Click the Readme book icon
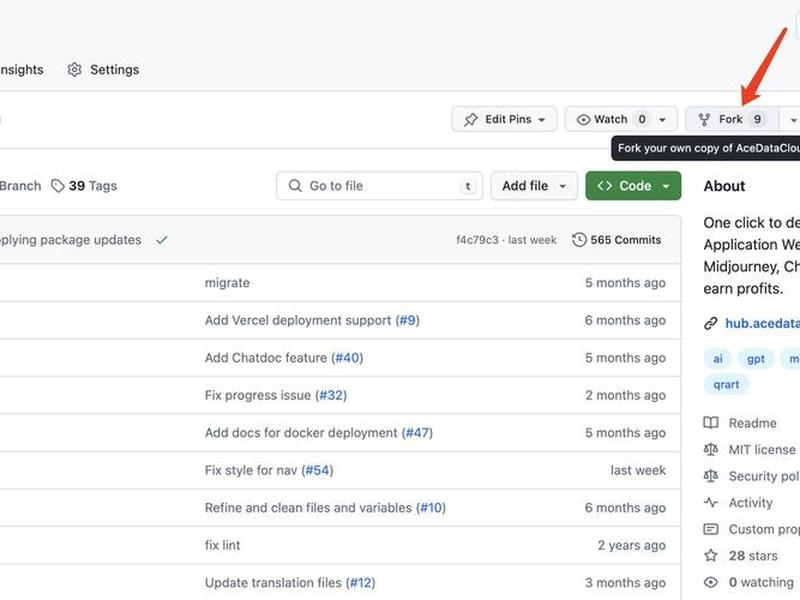This screenshot has width=800, height=600. 711,423
